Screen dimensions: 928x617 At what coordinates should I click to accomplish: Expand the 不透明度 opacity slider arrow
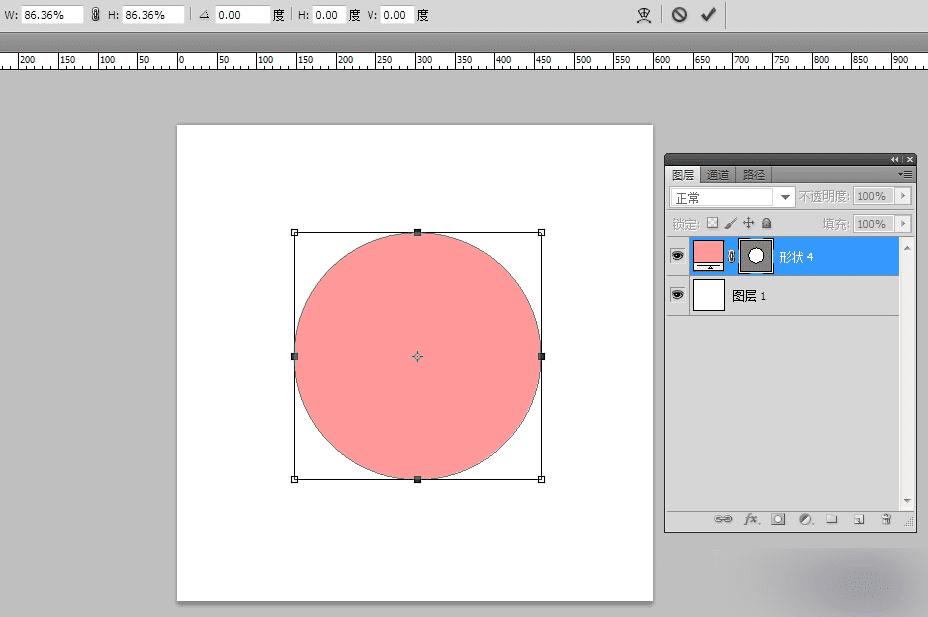pyautogui.click(x=903, y=197)
